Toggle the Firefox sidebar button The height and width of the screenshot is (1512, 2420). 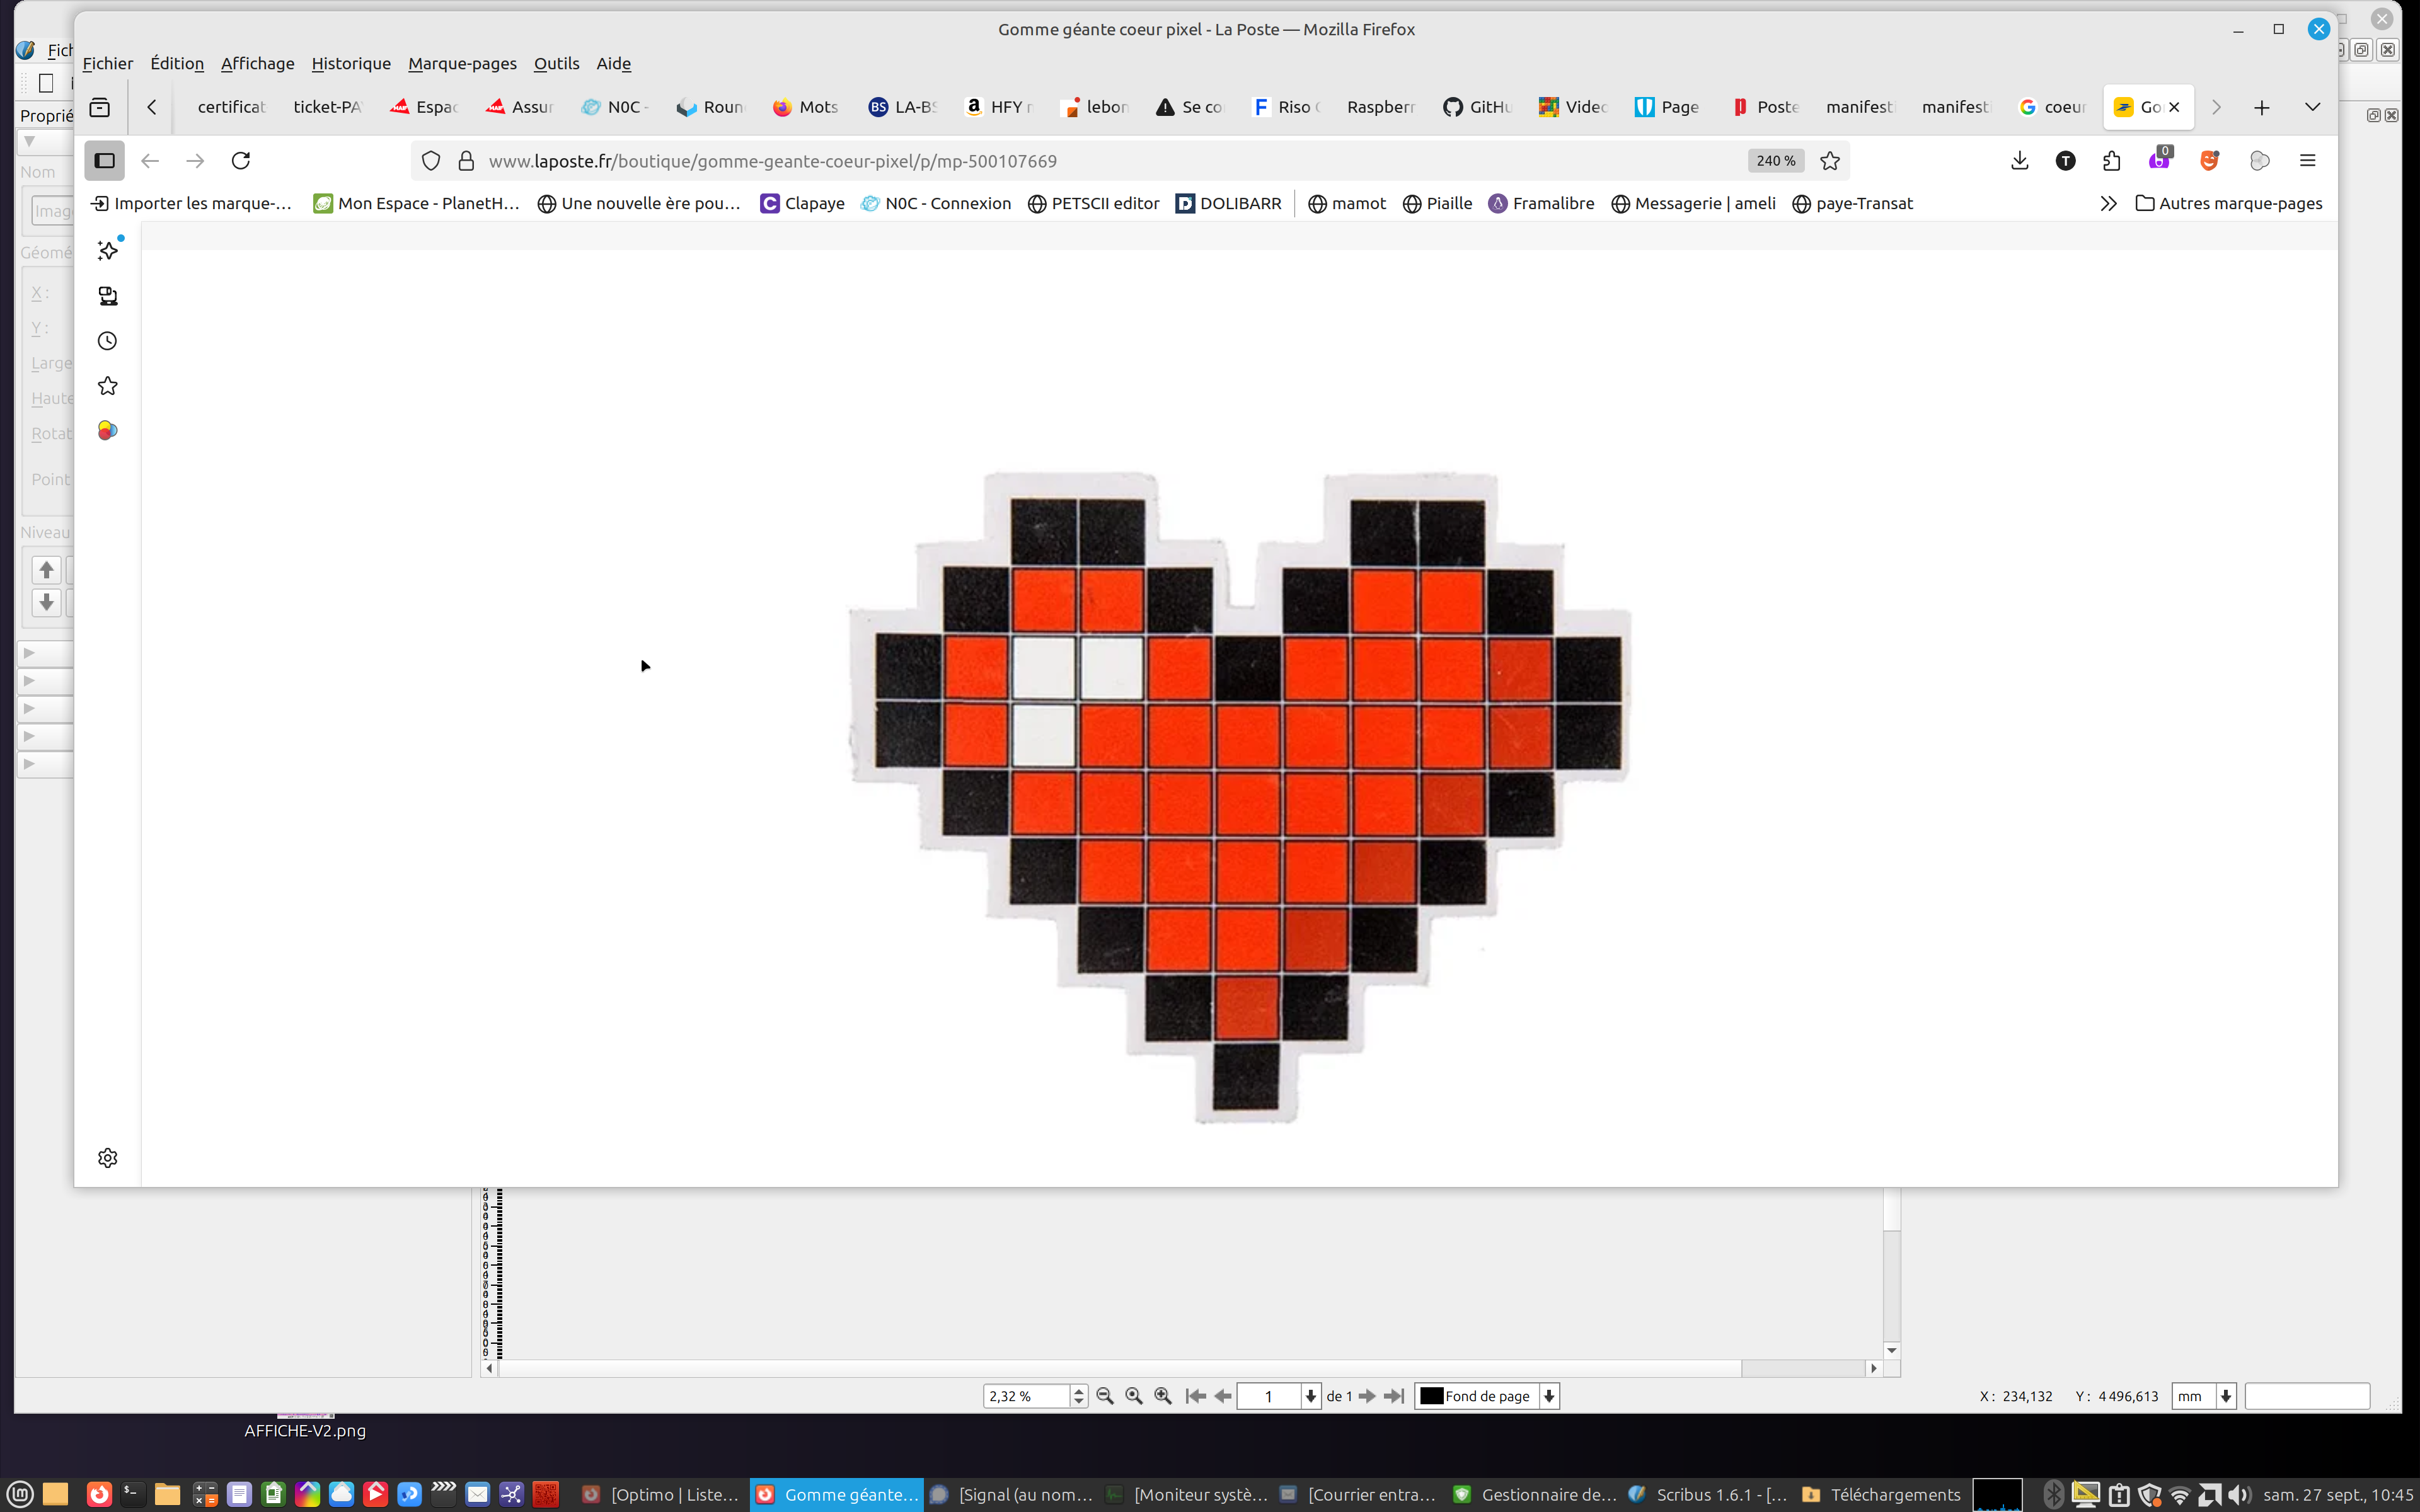tap(104, 161)
